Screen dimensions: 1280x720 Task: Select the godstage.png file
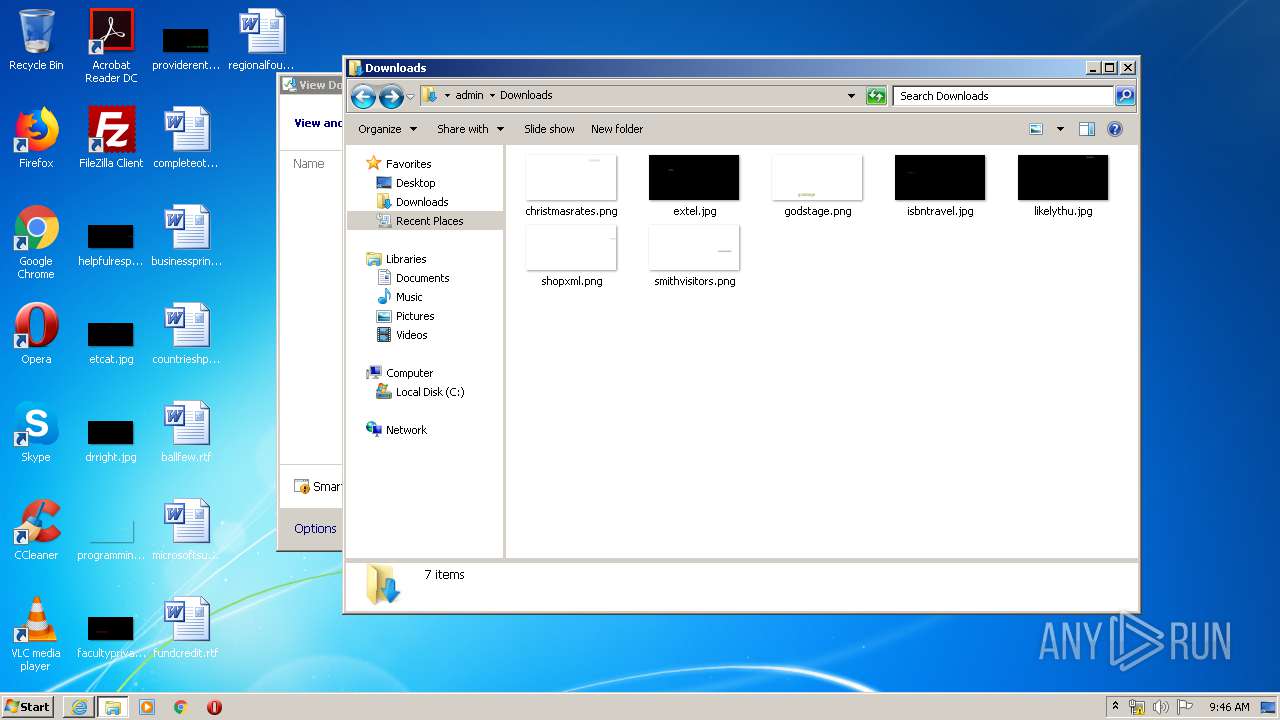tap(817, 186)
